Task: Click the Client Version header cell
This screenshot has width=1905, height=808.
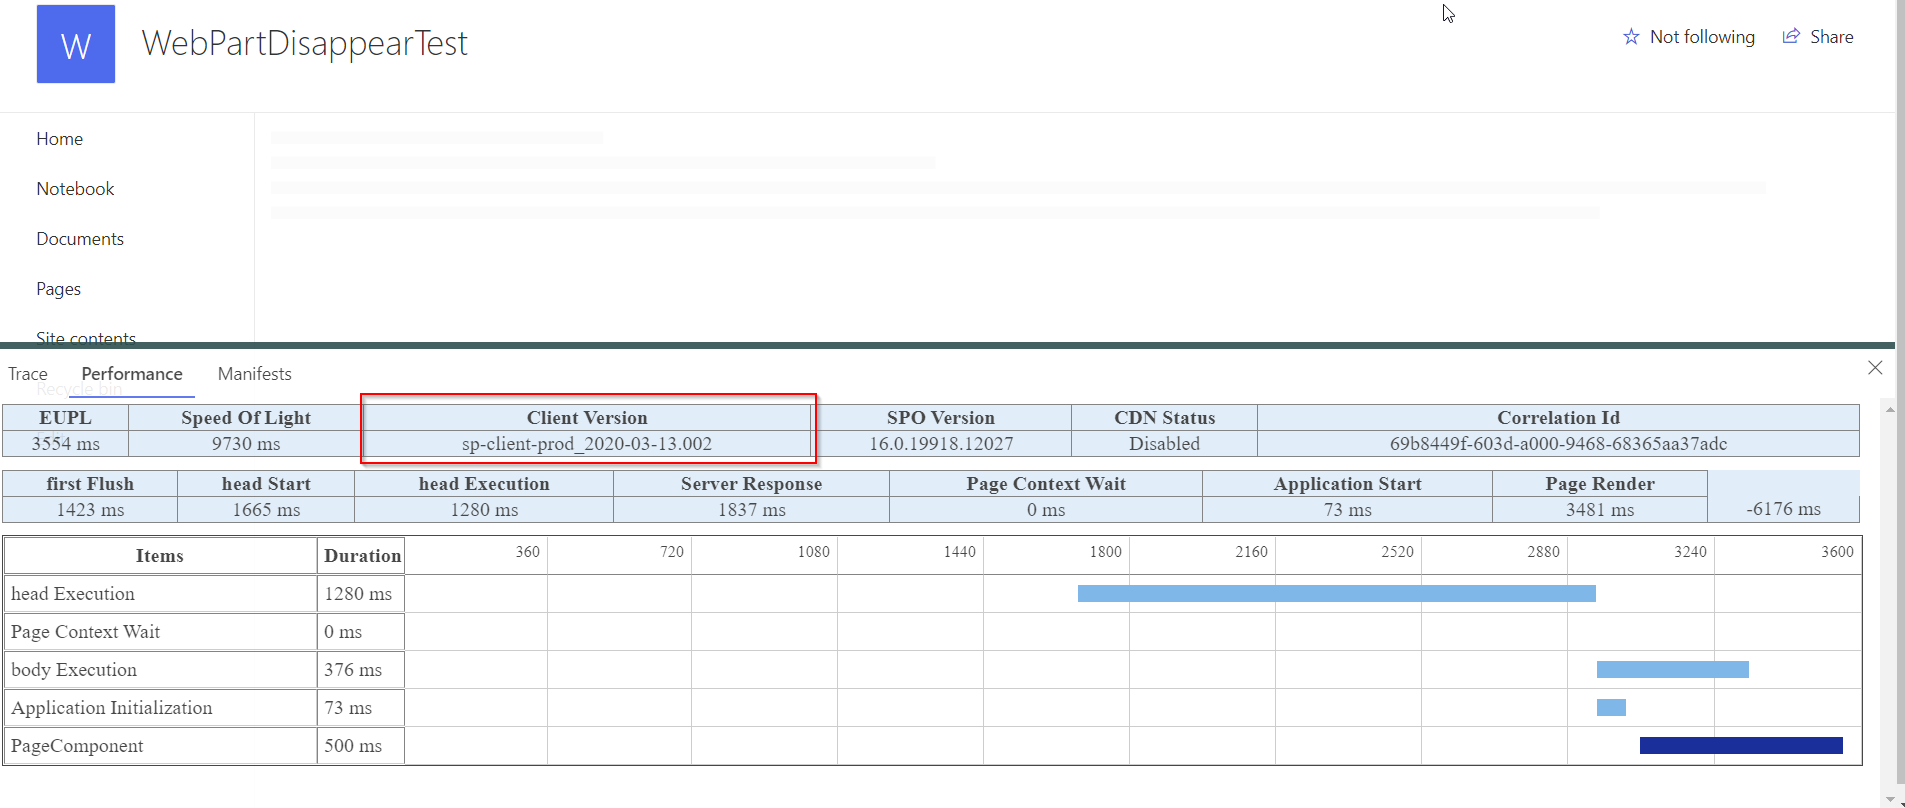Action: point(587,418)
